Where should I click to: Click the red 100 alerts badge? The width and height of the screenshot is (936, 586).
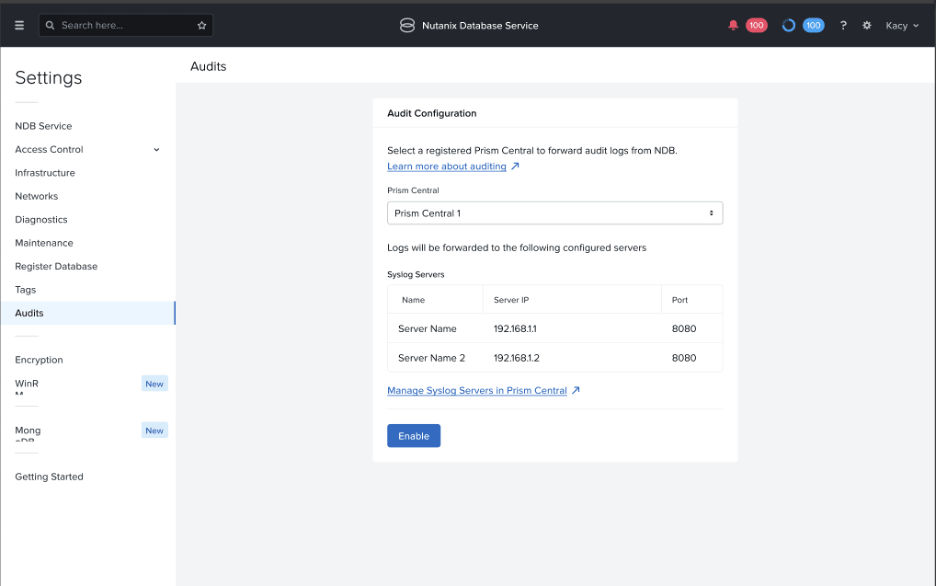[756, 25]
